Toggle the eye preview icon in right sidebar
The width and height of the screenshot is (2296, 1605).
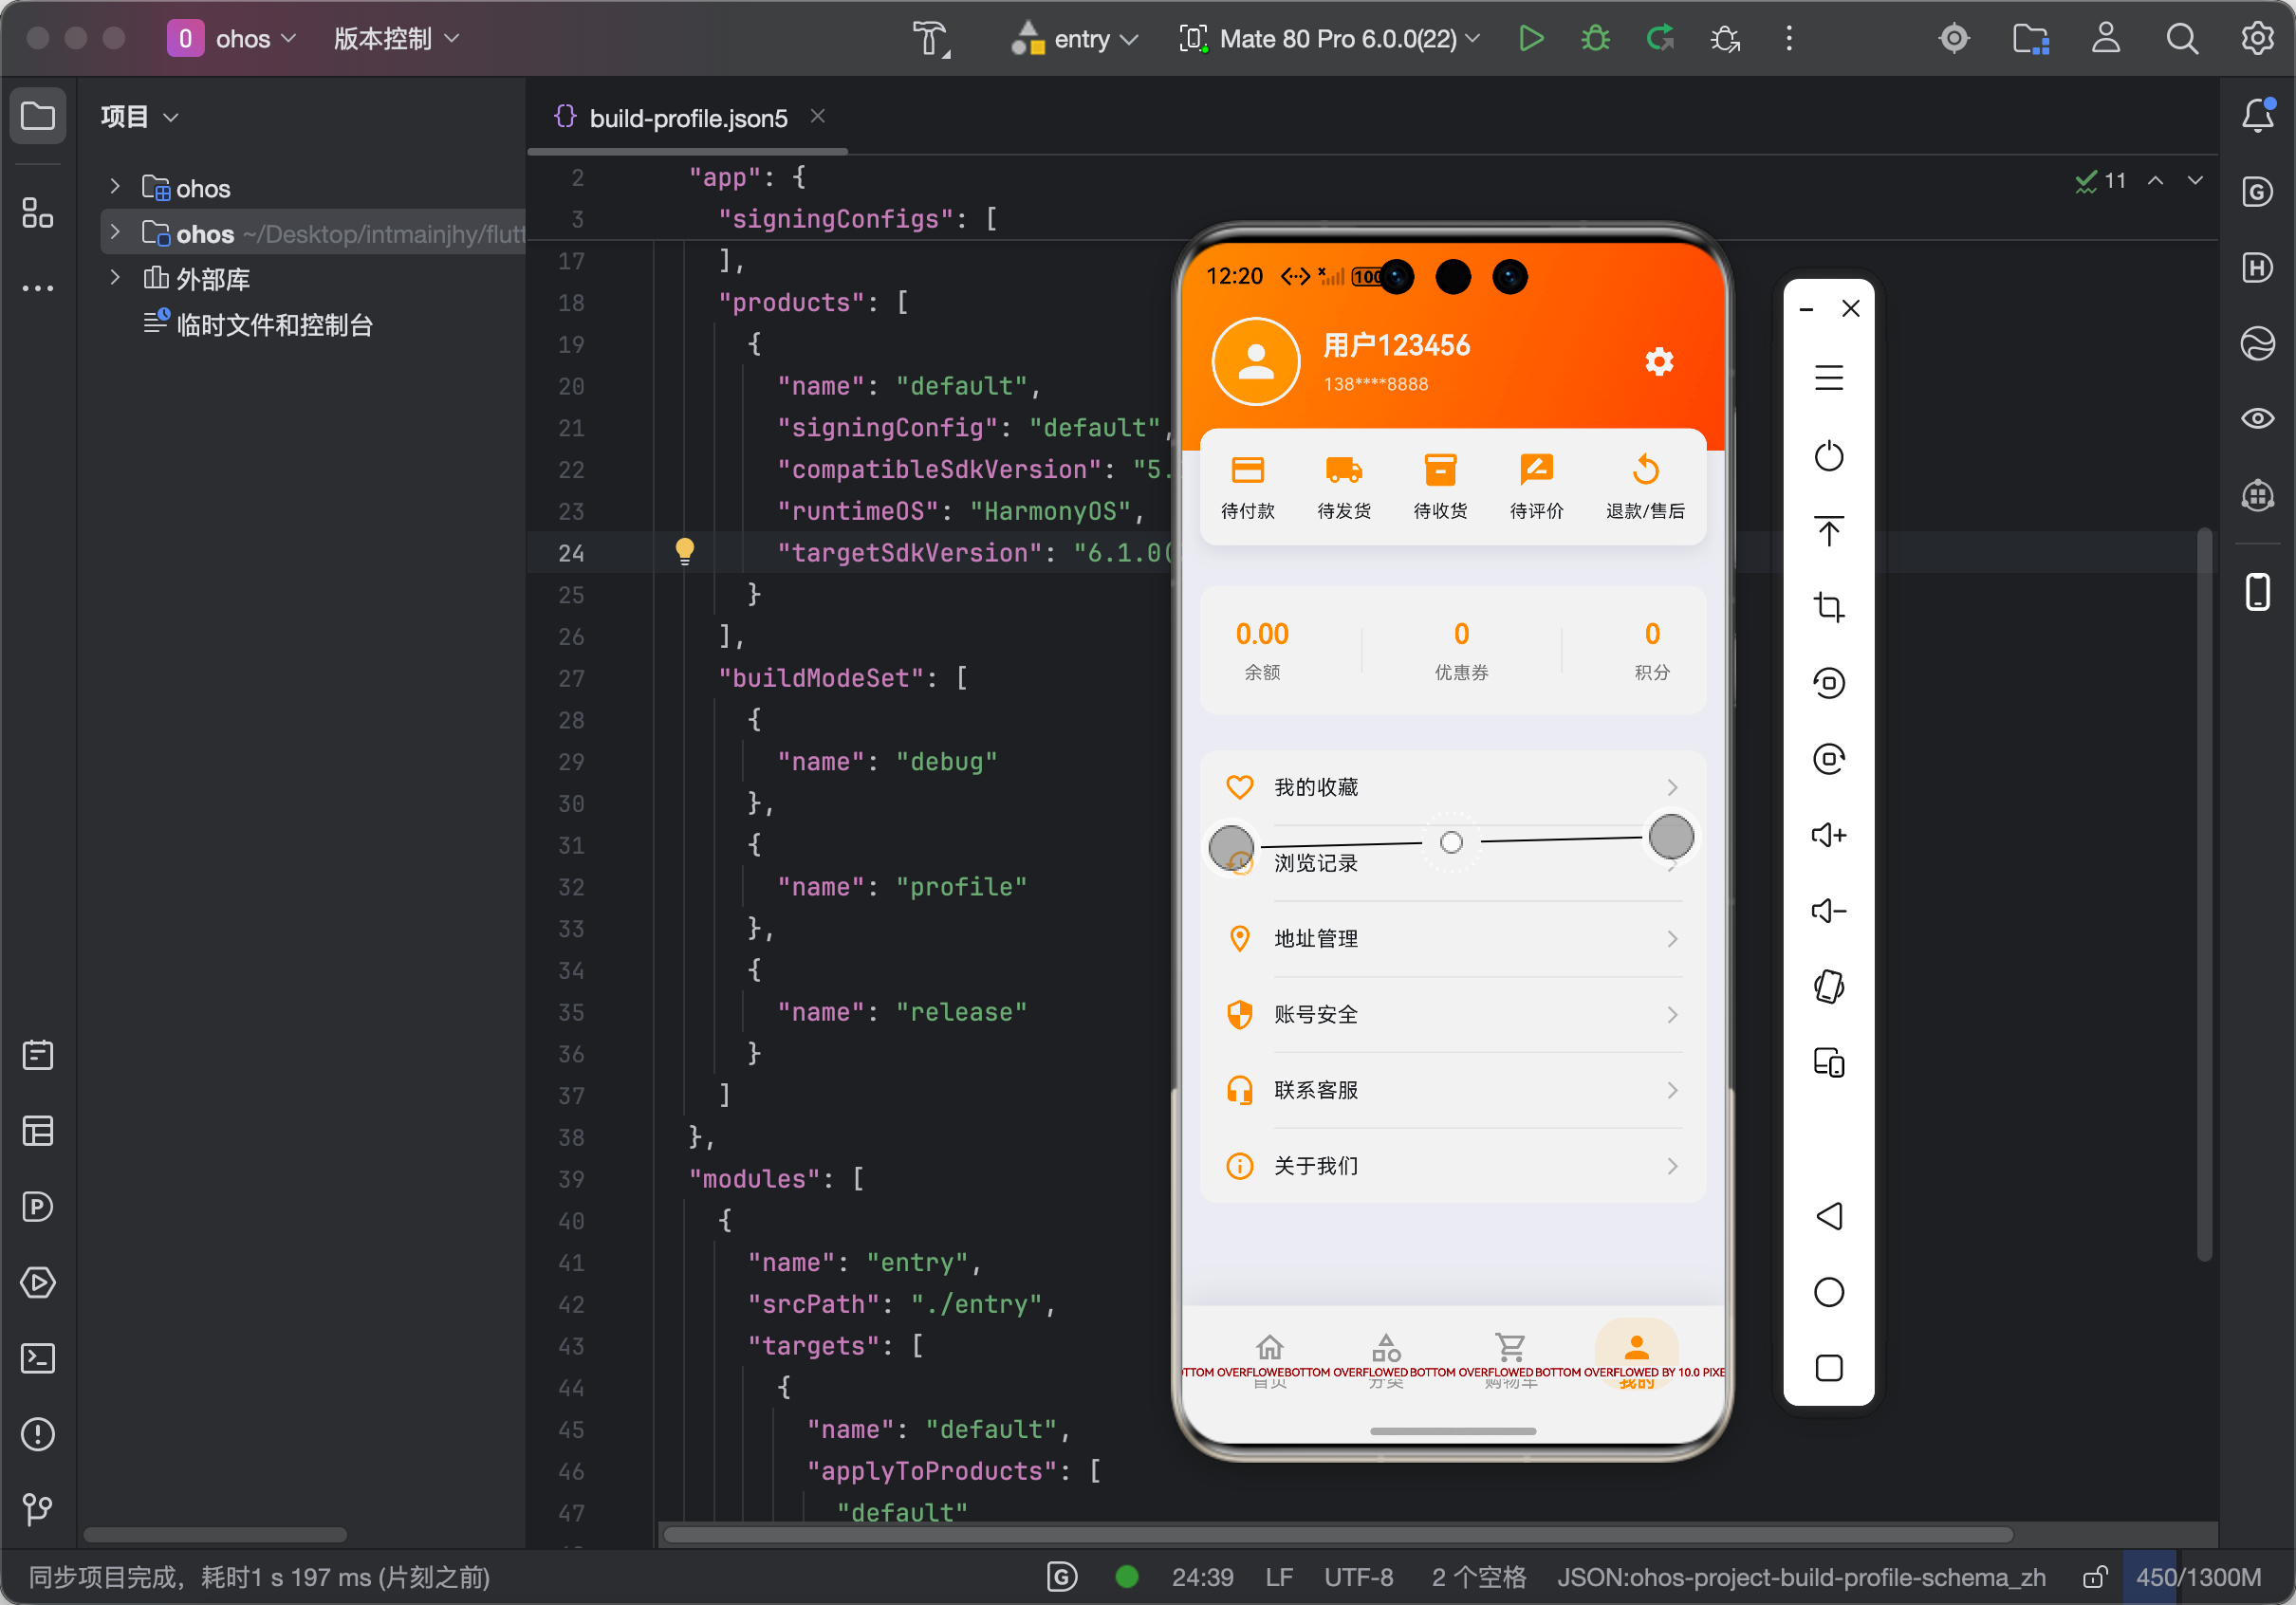click(2257, 418)
